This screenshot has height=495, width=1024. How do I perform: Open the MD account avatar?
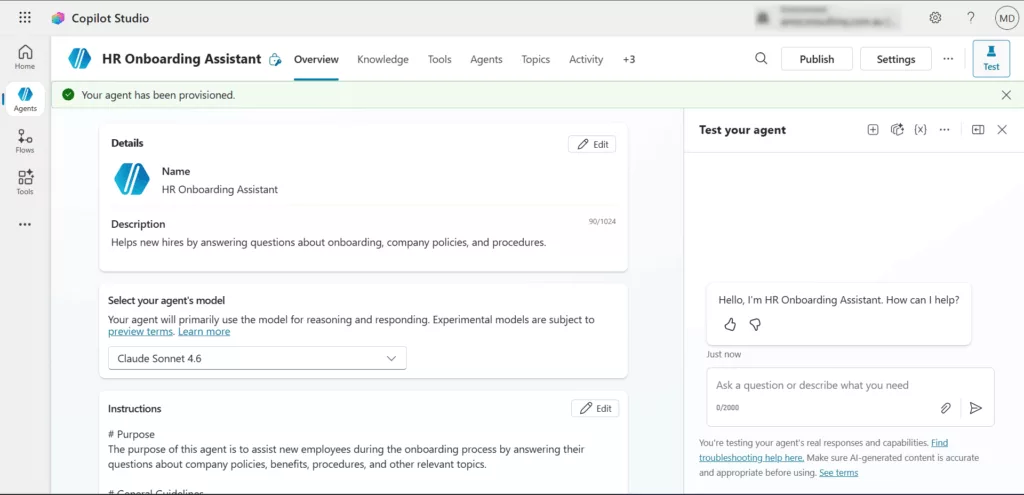pos(1005,18)
